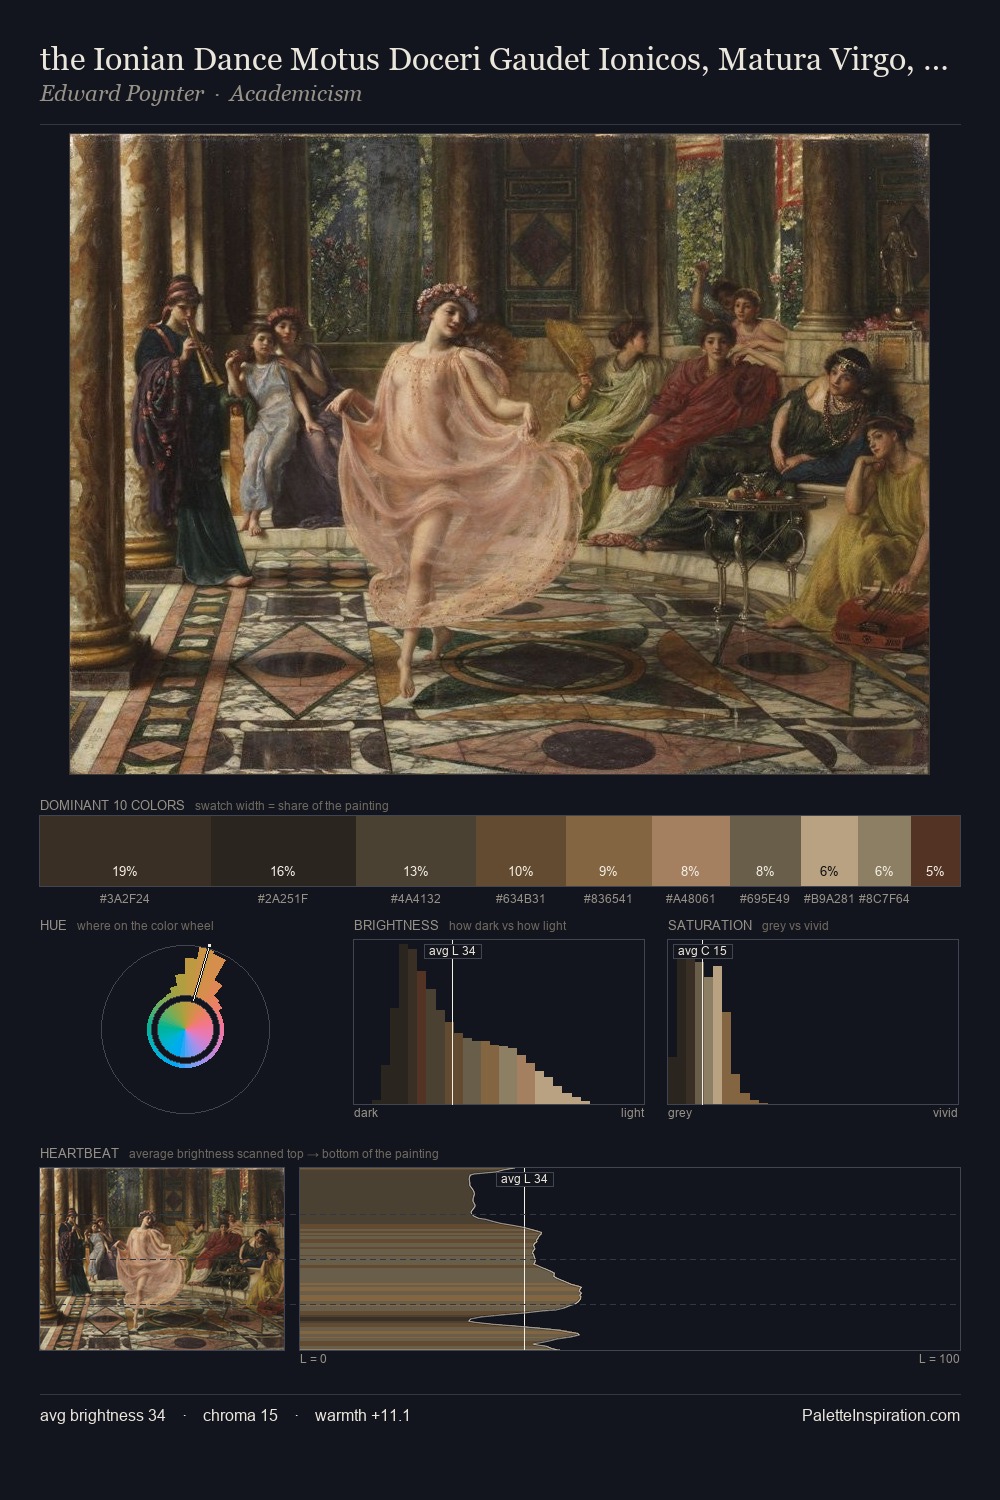Screen dimensions: 1000x1500
Task: Open PaletteInspiration.com link
Action: click(x=881, y=1415)
